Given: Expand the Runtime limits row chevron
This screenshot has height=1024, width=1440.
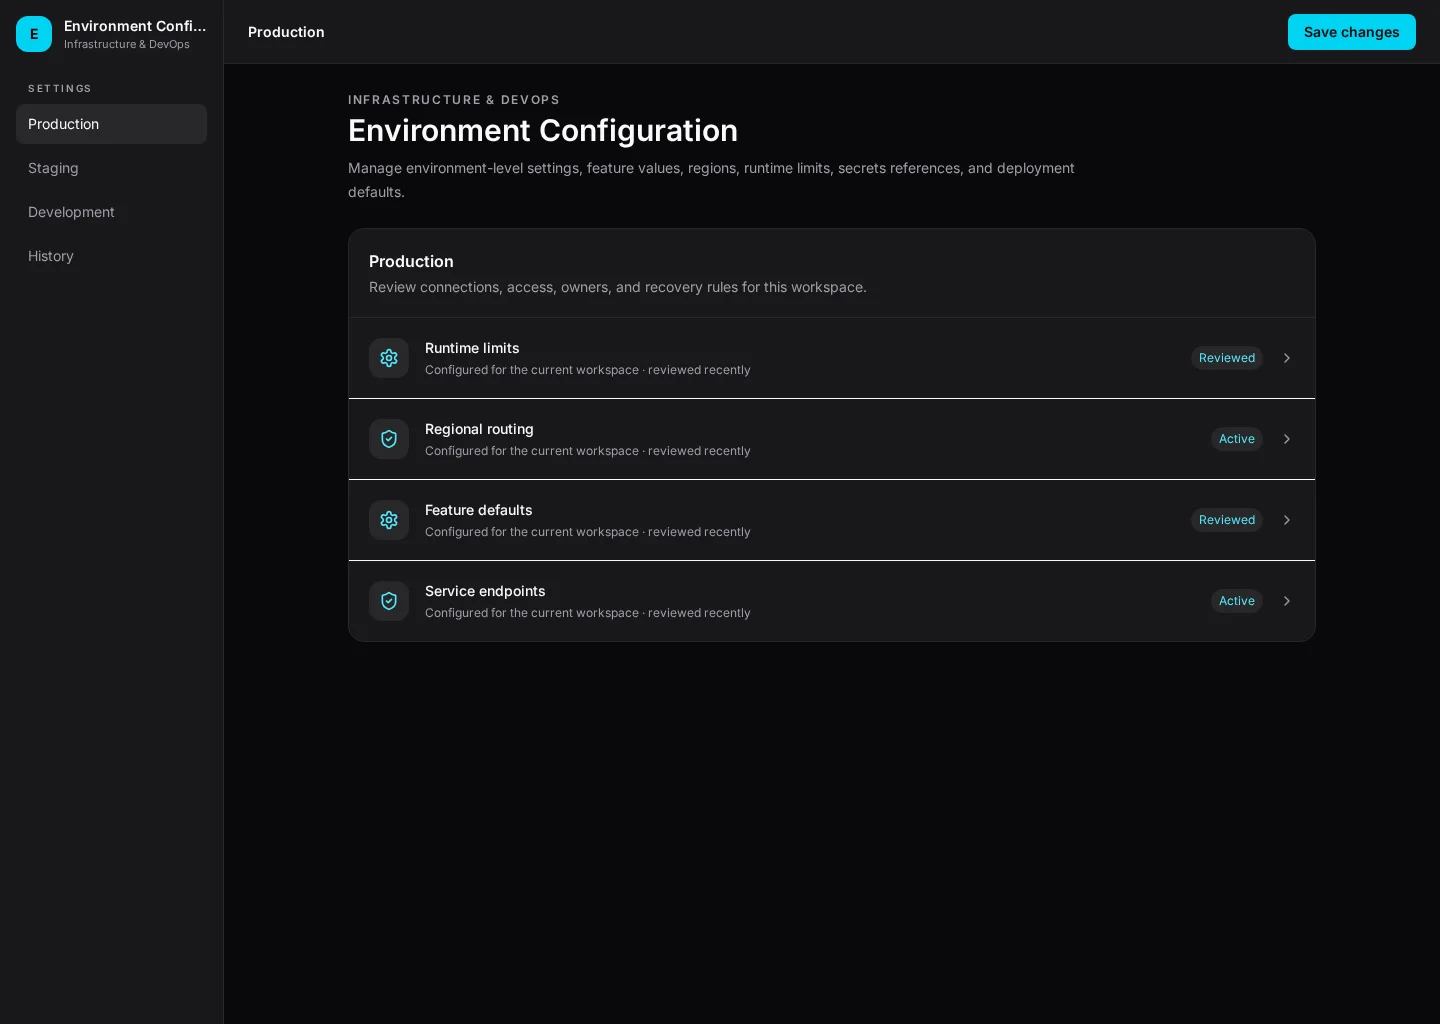Looking at the screenshot, I should click(1287, 358).
